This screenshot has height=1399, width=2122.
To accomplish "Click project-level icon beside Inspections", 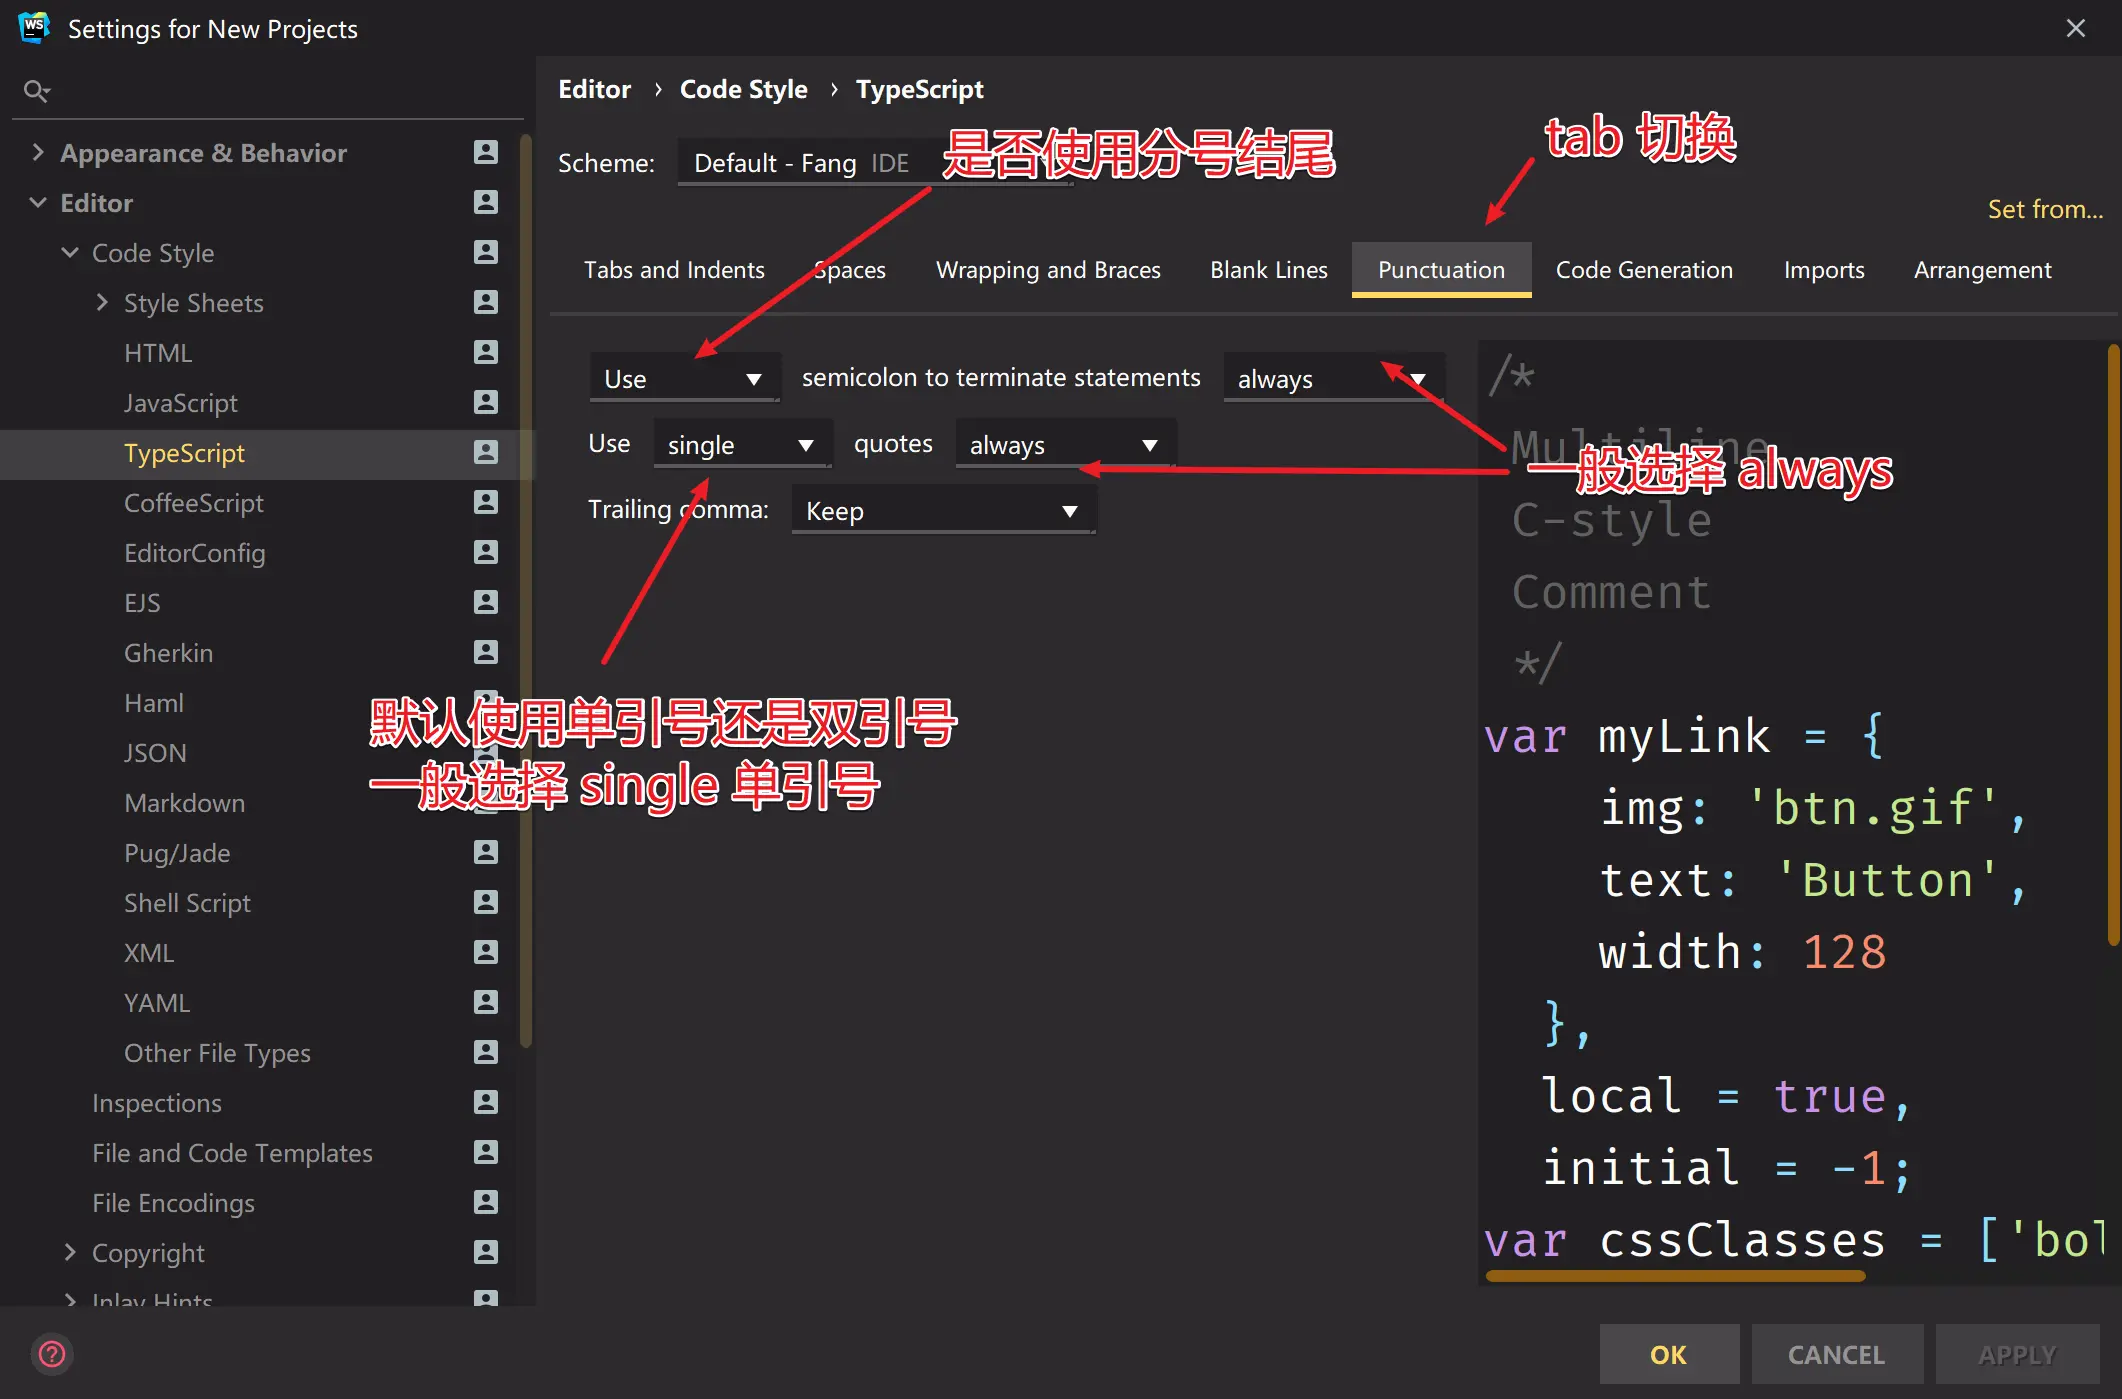I will tap(485, 1102).
